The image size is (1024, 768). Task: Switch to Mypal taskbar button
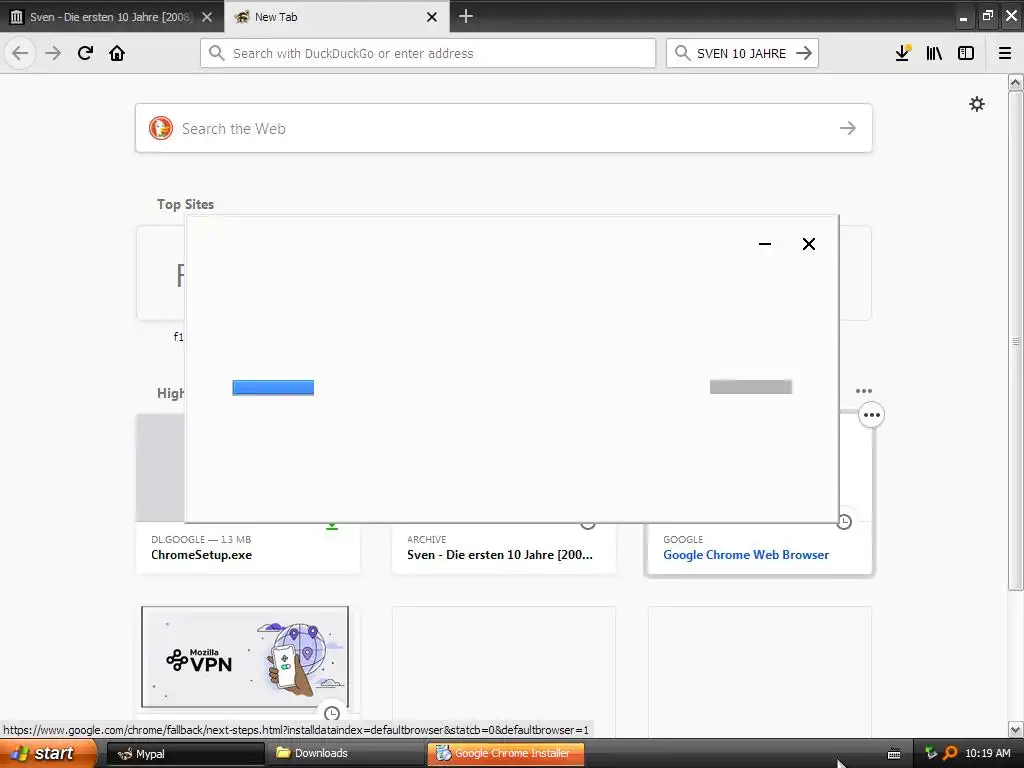[x=185, y=754]
